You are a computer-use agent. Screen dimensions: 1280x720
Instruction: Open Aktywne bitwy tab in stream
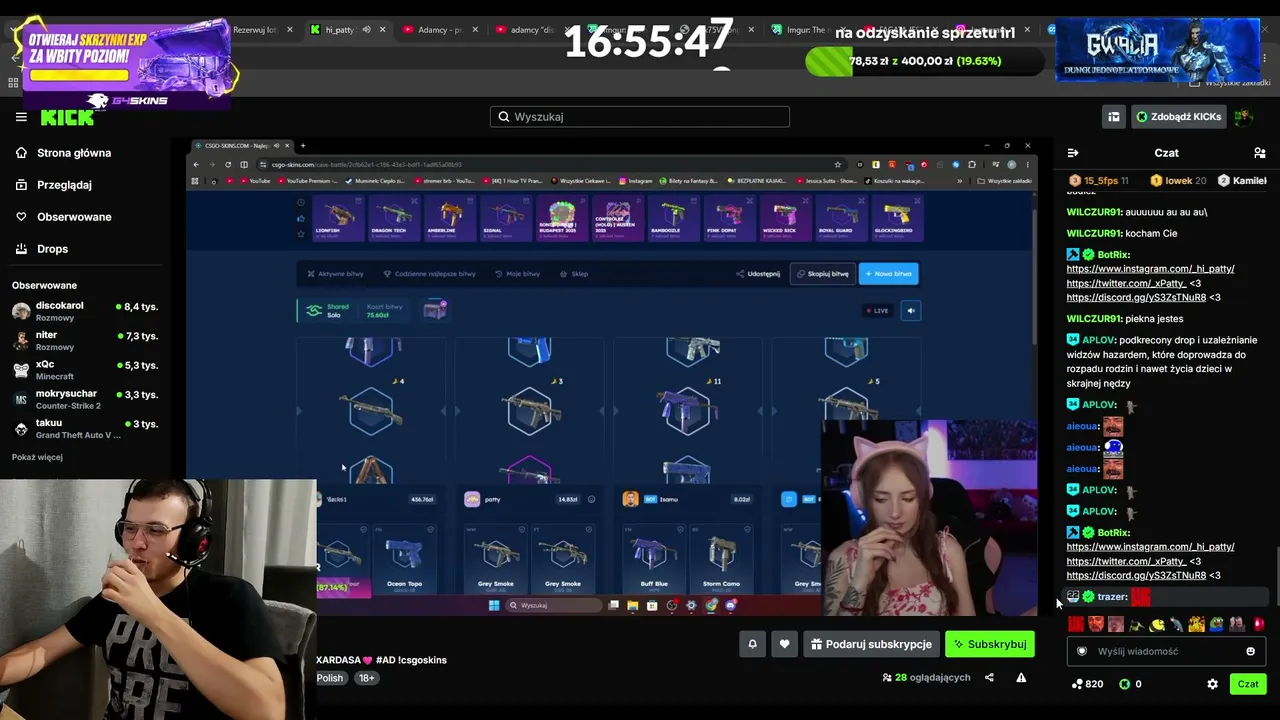(336, 273)
